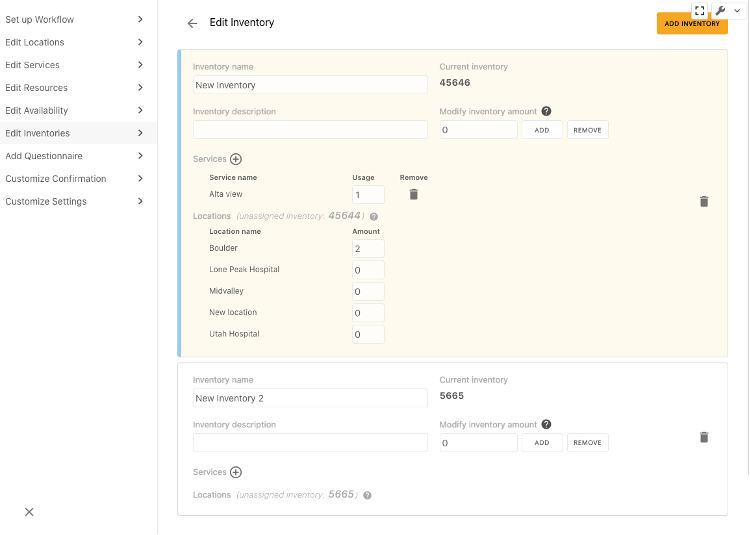Click the wrench tools icon
This screenshot has width=750, height=535.
(x=720, y=11)
